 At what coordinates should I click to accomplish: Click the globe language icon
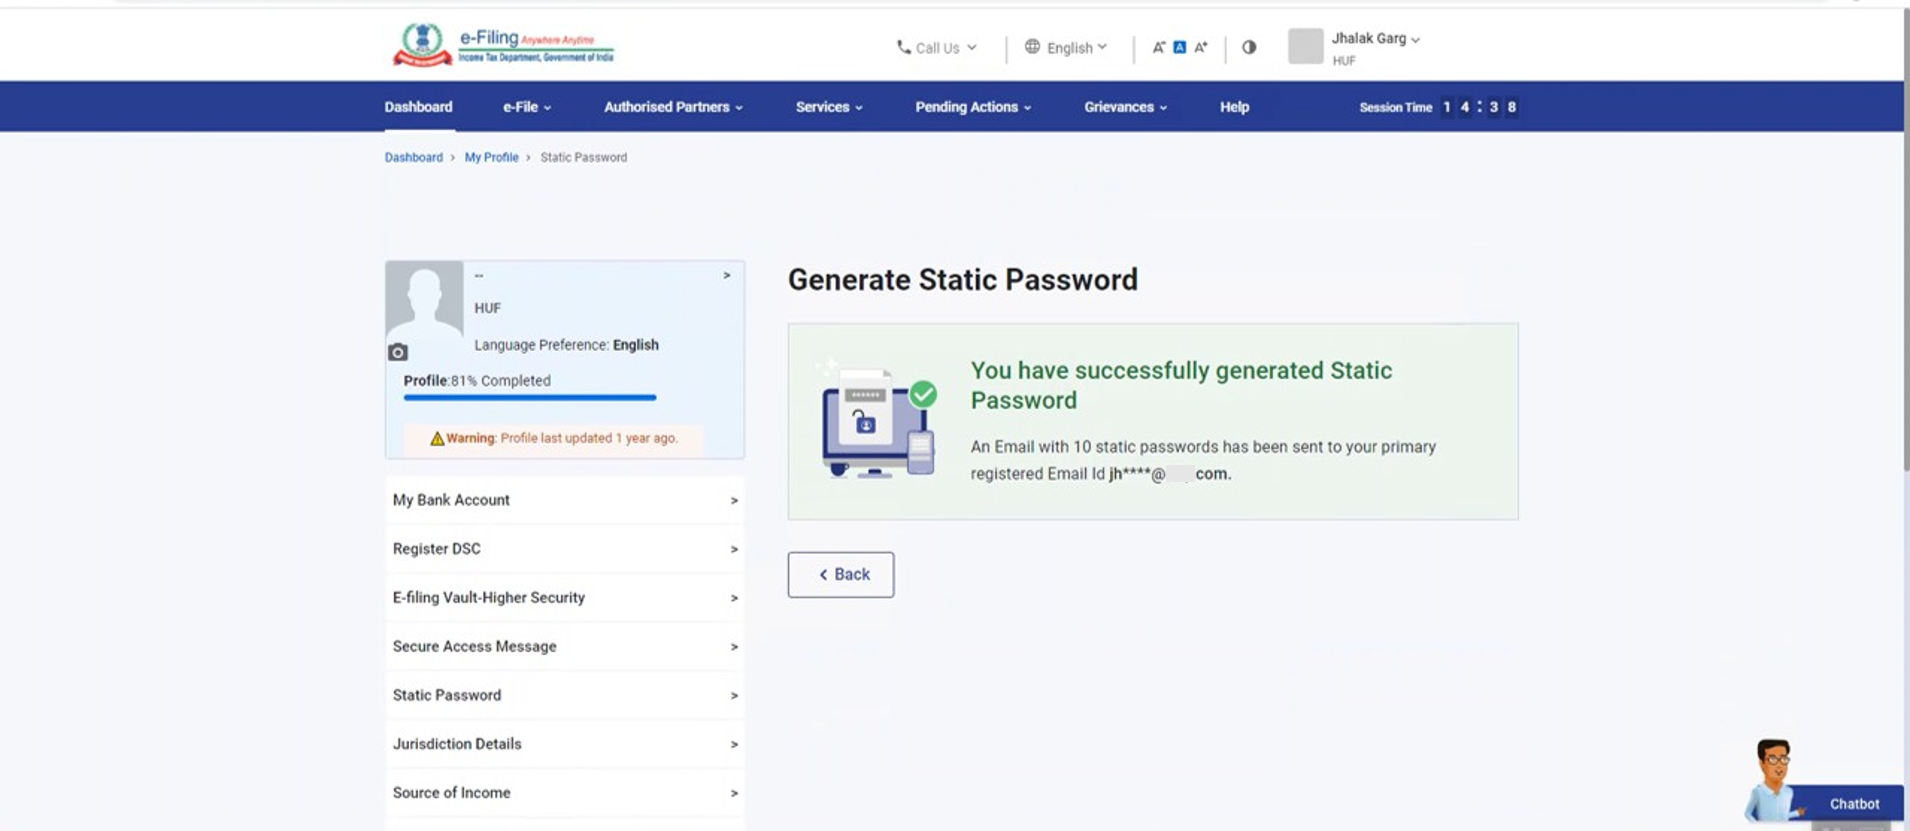tap(1032, 47)
